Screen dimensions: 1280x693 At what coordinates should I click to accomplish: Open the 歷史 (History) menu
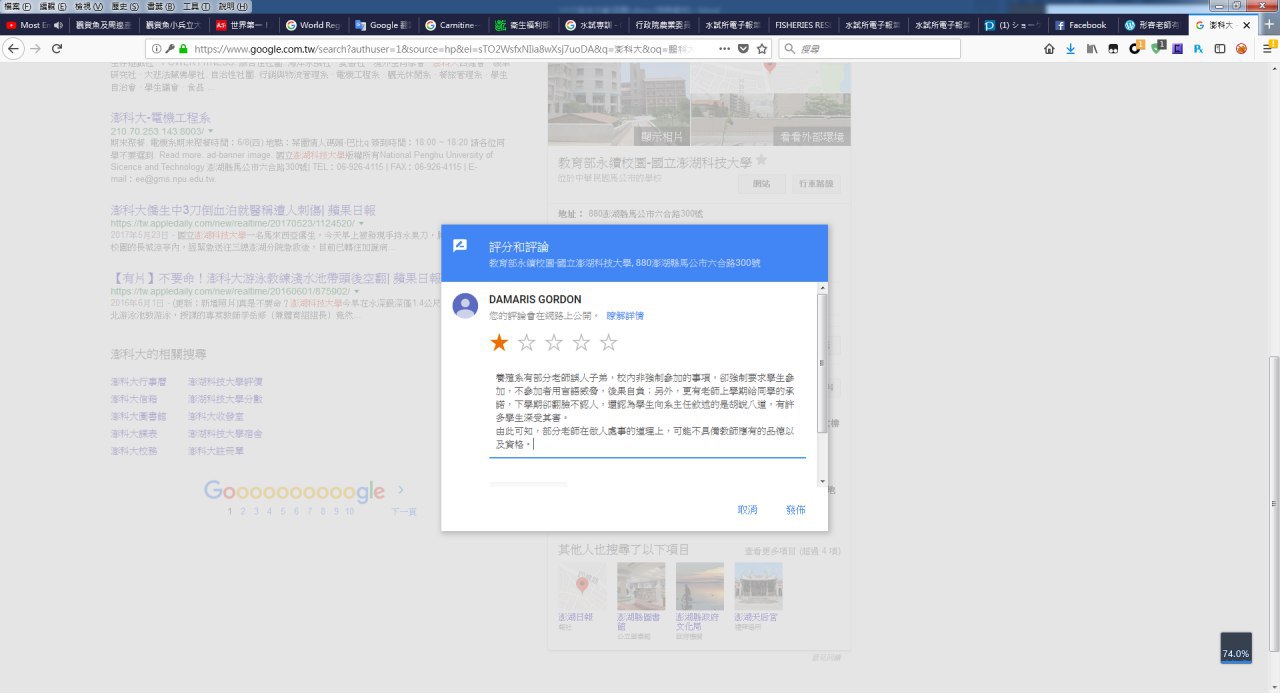click(x=118, y=6)
